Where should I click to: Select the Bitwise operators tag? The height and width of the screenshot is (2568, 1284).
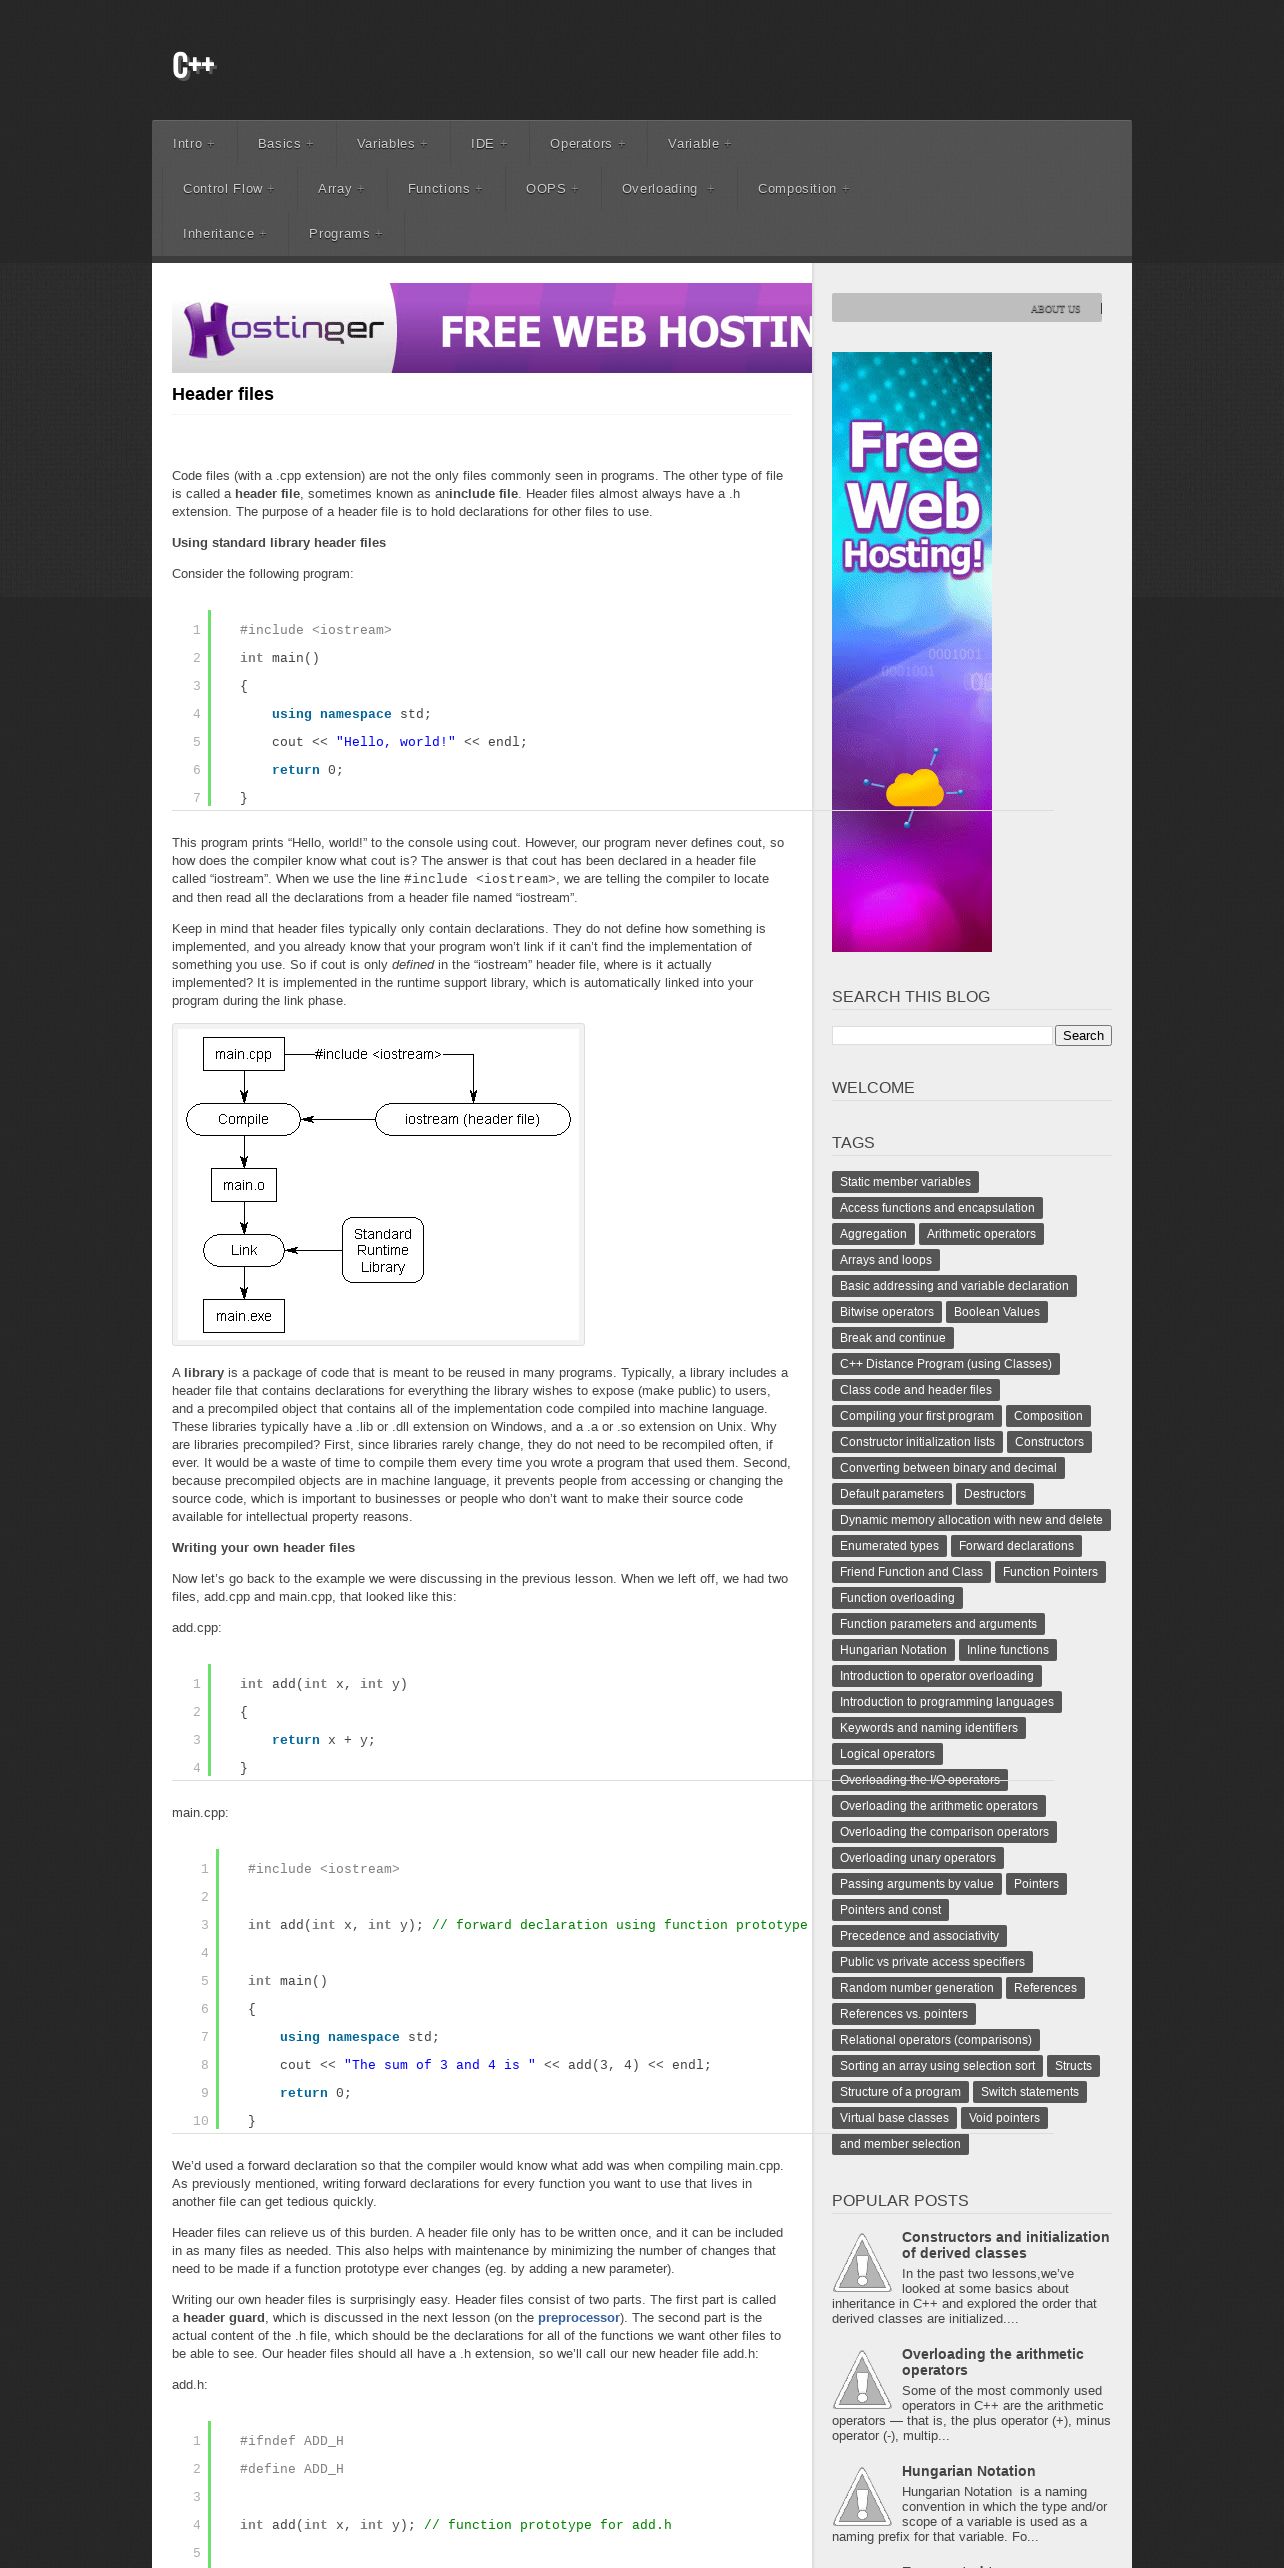click(887, 1312)
